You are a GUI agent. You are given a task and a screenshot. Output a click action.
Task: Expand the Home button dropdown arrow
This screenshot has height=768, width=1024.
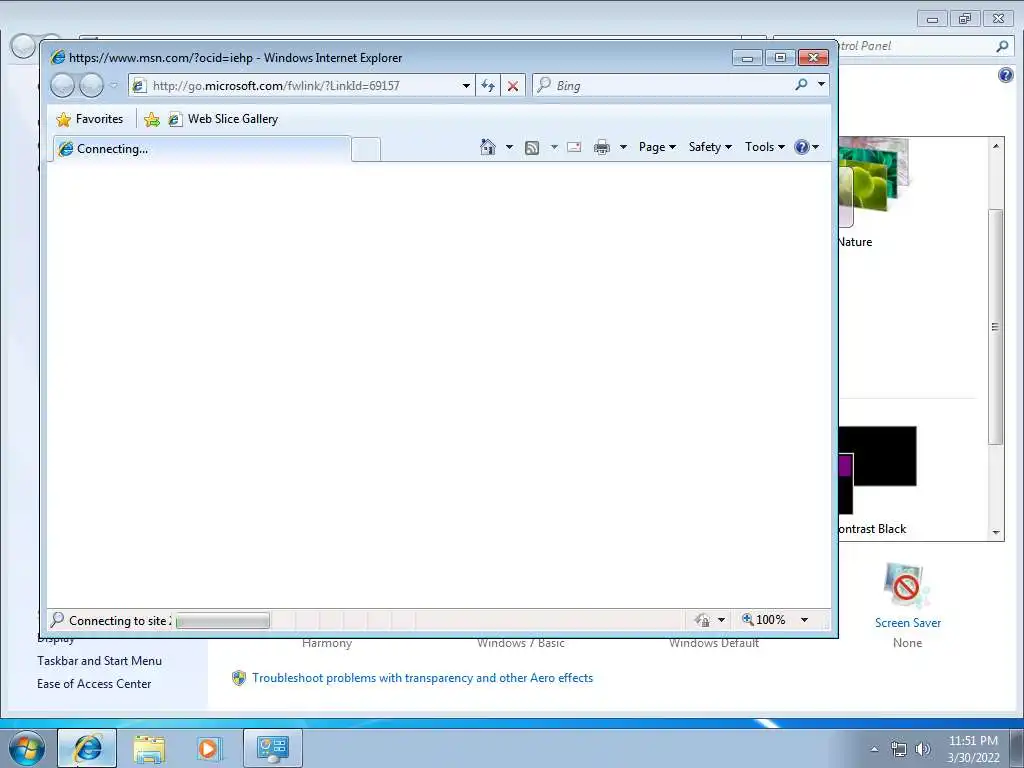(x=509, y=147)
